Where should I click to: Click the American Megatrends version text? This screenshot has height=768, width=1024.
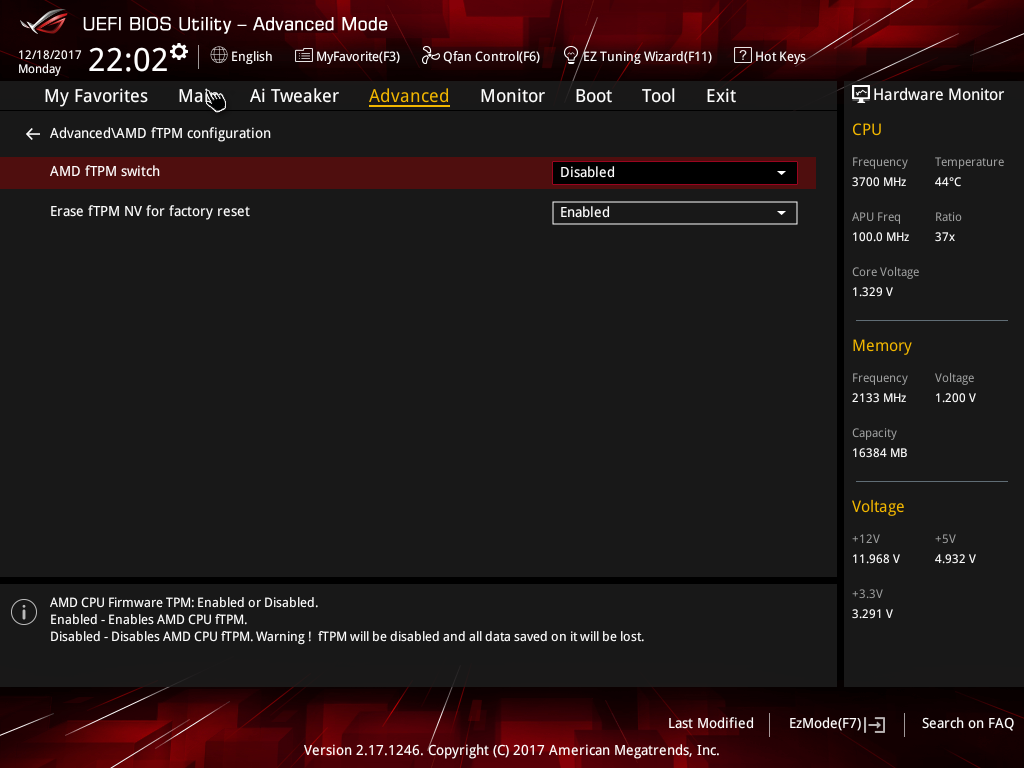point(511,750)
